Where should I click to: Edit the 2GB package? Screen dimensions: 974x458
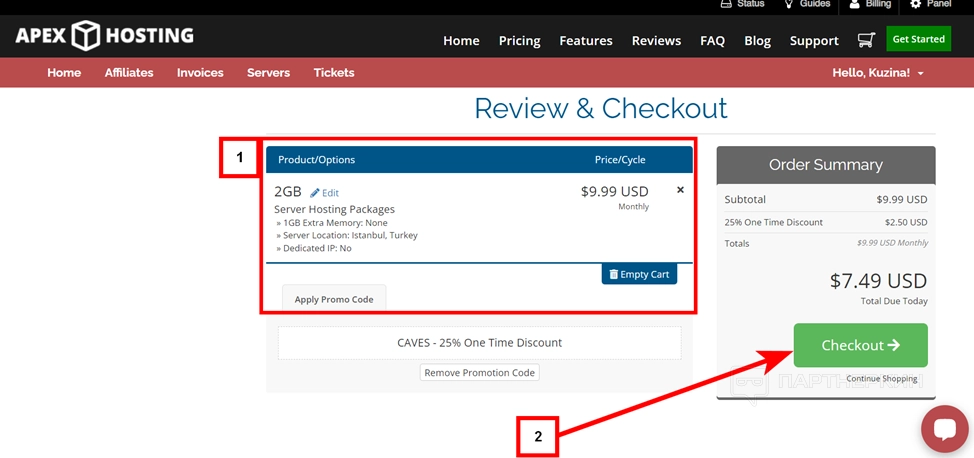coord(324,193)
